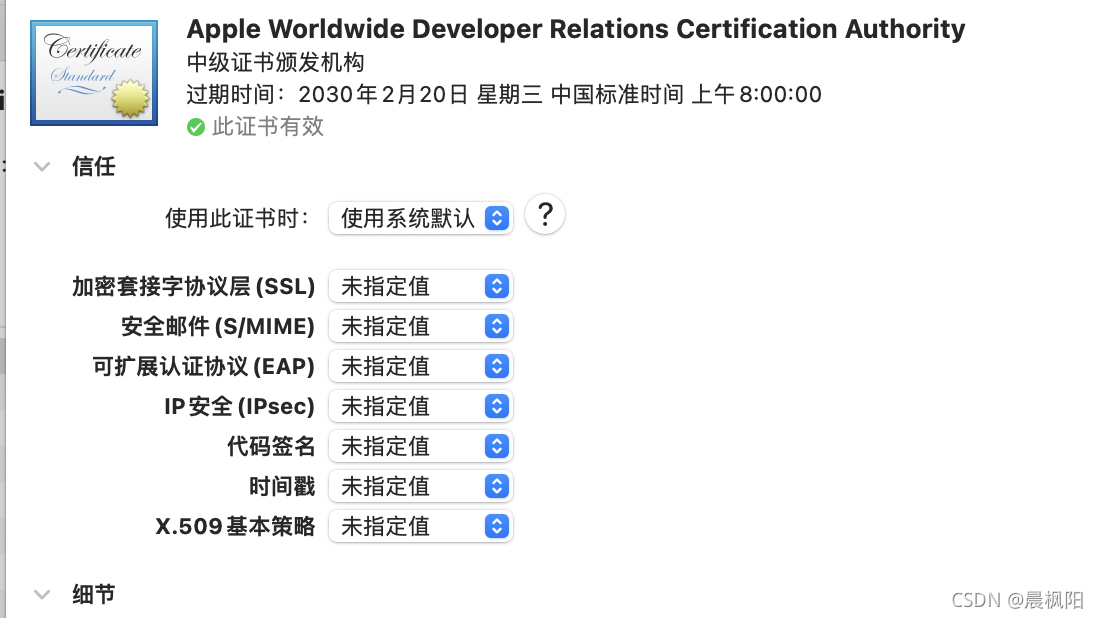Screen dimensions: 1098x618
Task: Click the green valid certificate checkmark icon
Action: (x=196, y=127)
